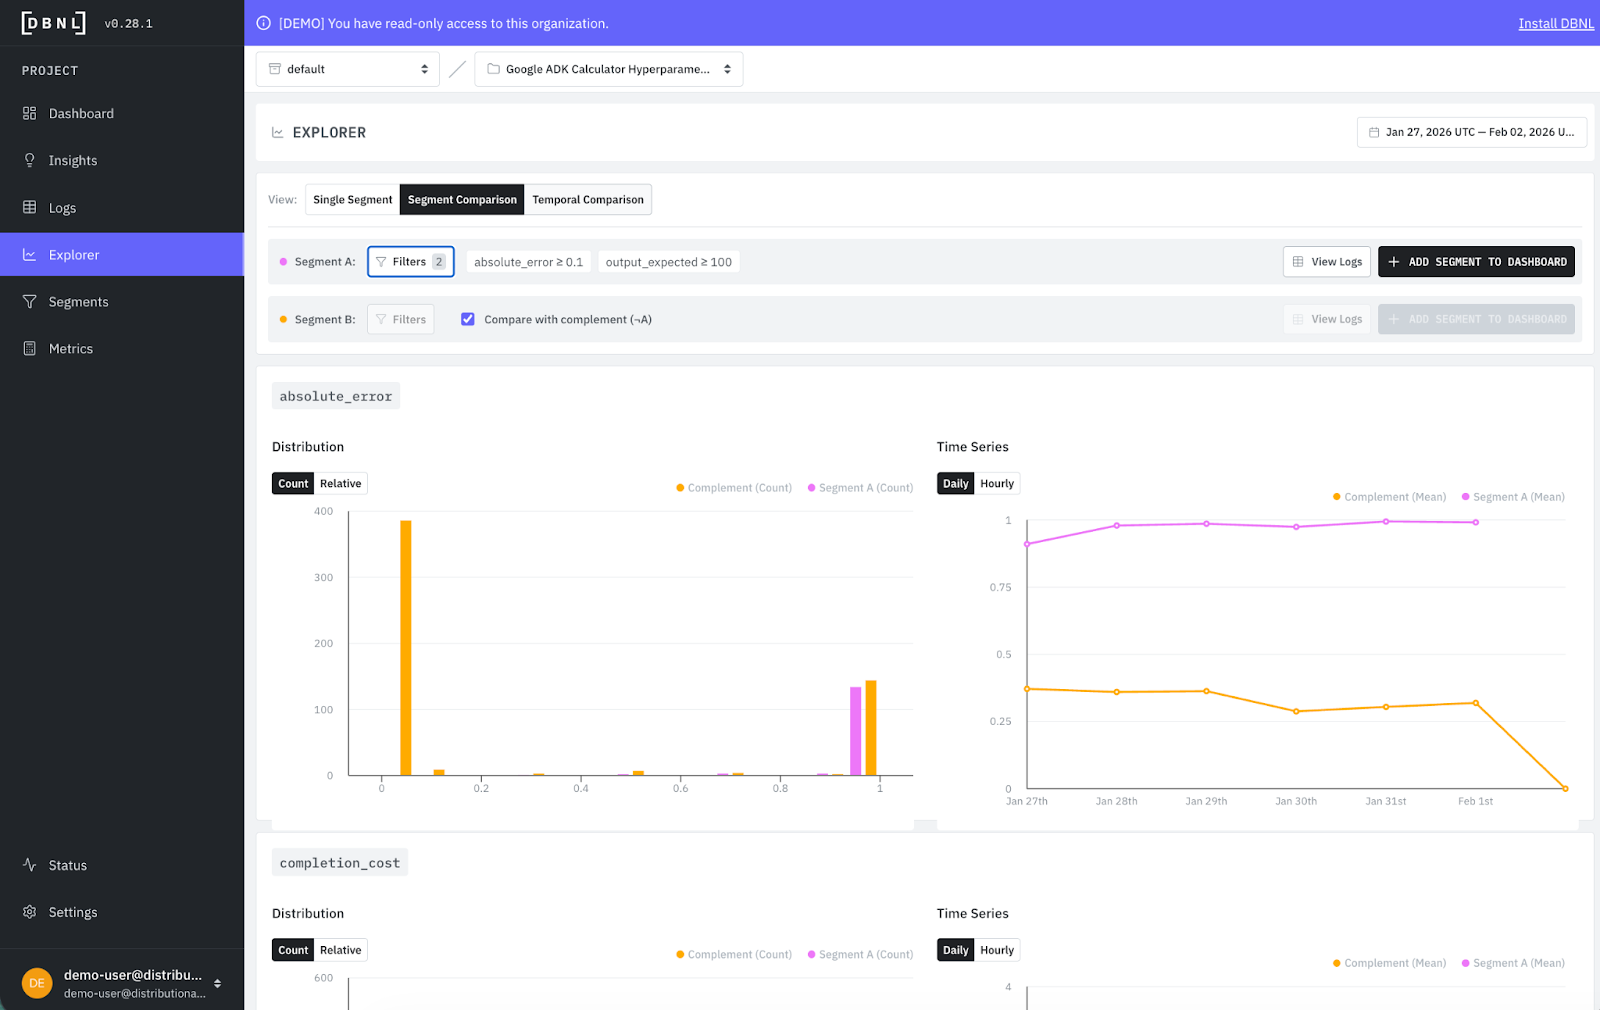Click the filter count badge 2
The image size is (1600, 1010).
coord(439,262)
